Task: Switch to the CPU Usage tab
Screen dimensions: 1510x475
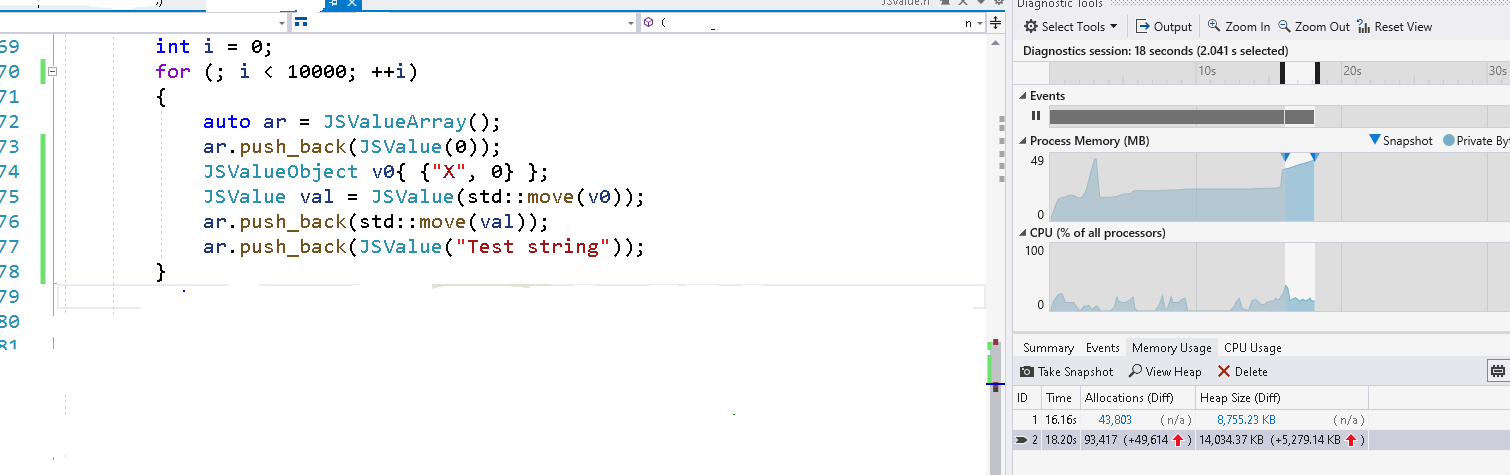Action: [x=1253, y=348]
